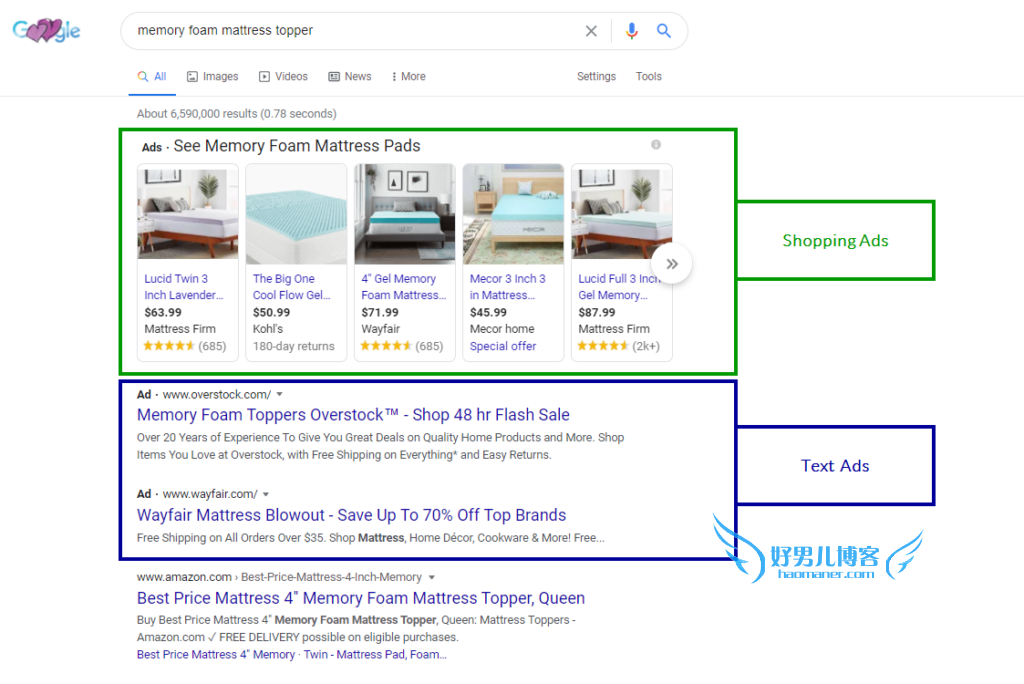Viewport: 1024px width, 684px height.
Task: Click the Lucid Full 3 Inch Gel Memory title
Action: 619,287
